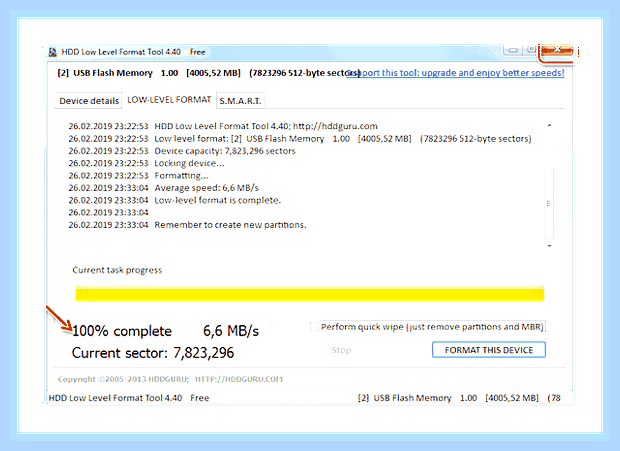
Task: Click the greyed Stop button
Action: tap(341, 350)
